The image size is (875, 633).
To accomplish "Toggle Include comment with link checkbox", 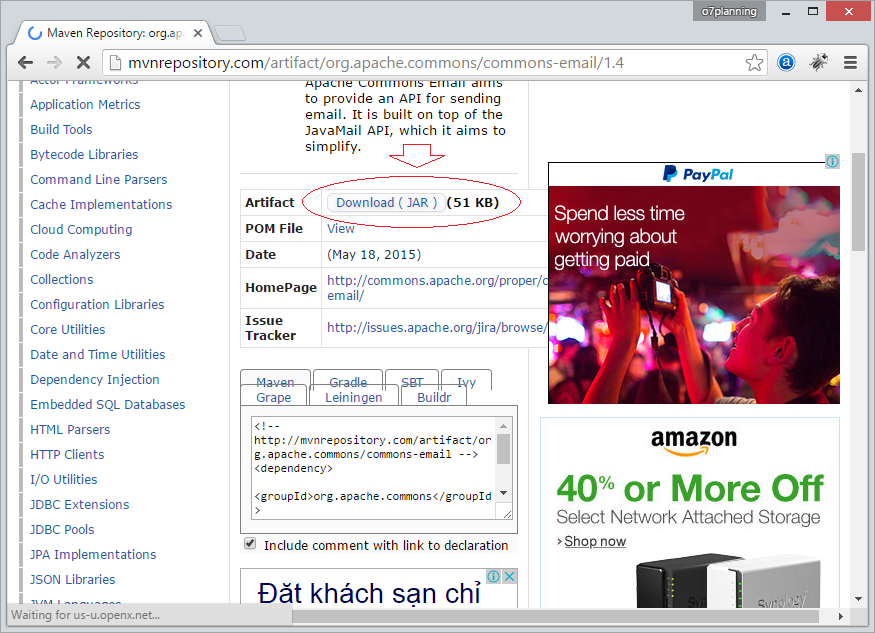I will [x=250, y=544].
